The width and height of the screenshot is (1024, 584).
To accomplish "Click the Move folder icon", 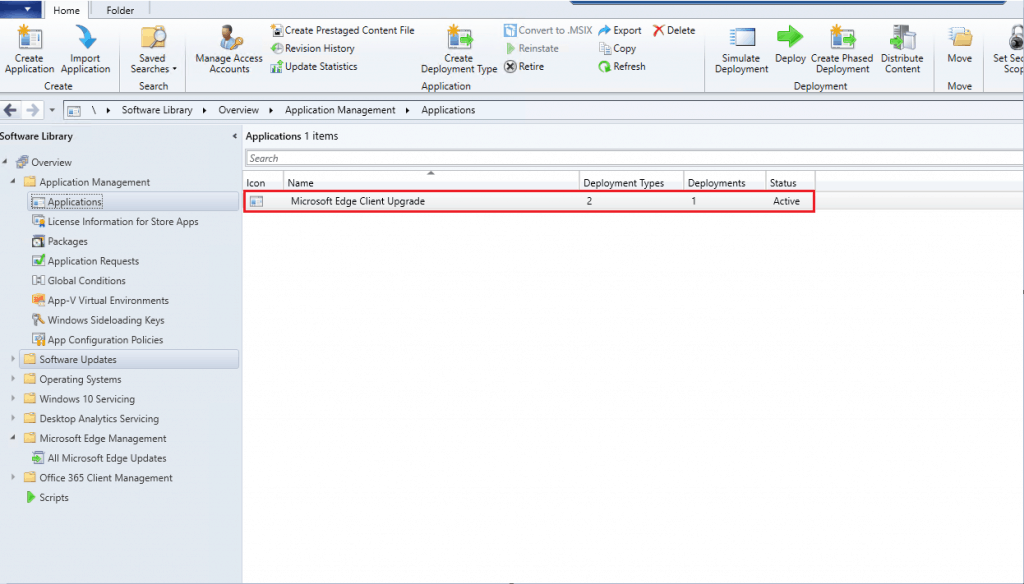I will (959, 38).
